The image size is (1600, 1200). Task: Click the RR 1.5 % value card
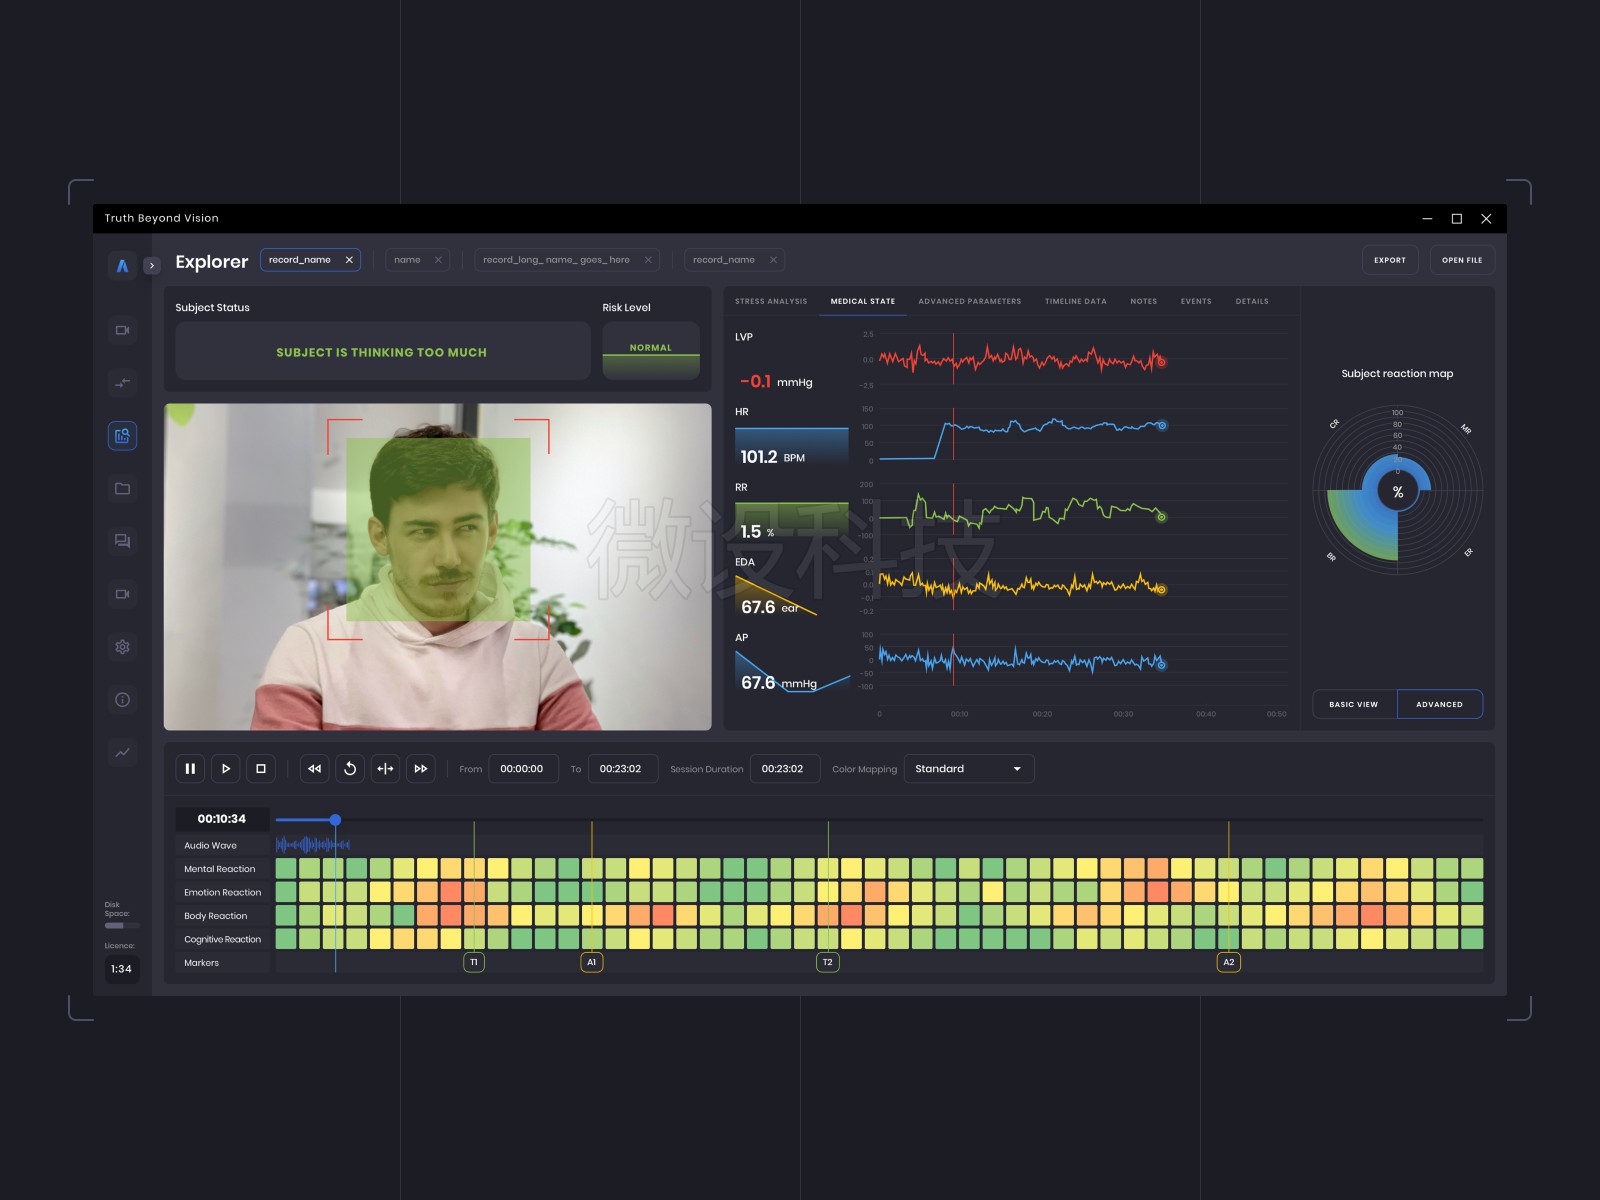pyautogui.click(x=792, y=522)
